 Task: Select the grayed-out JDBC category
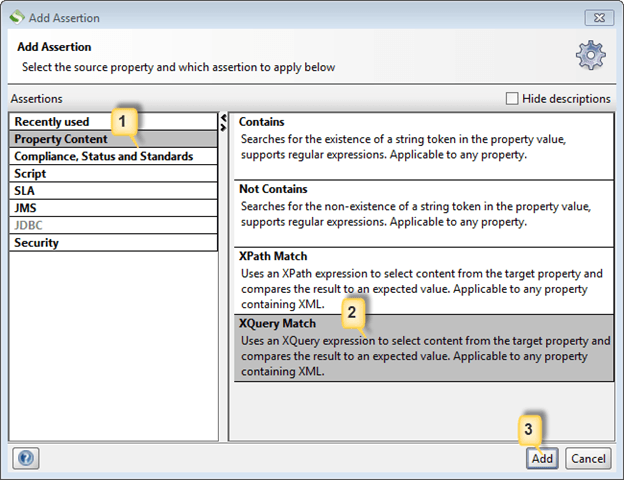tap(28, 225)
